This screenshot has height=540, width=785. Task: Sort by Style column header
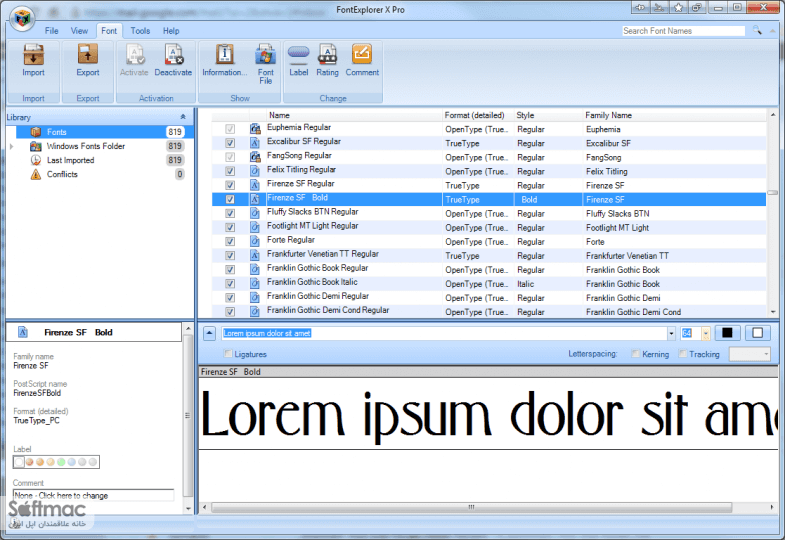coord(549,115)
